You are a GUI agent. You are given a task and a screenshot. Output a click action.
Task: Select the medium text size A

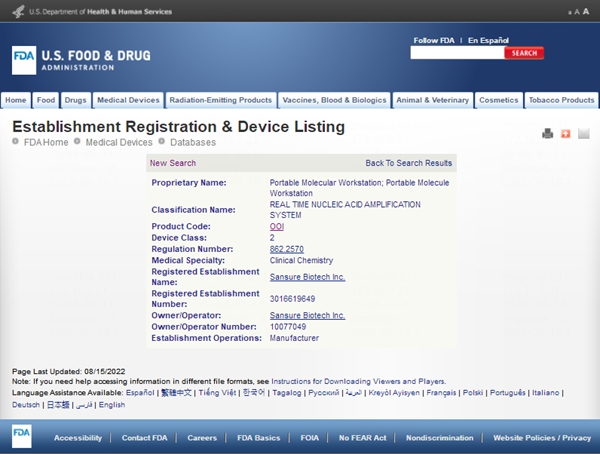point(577,12)
